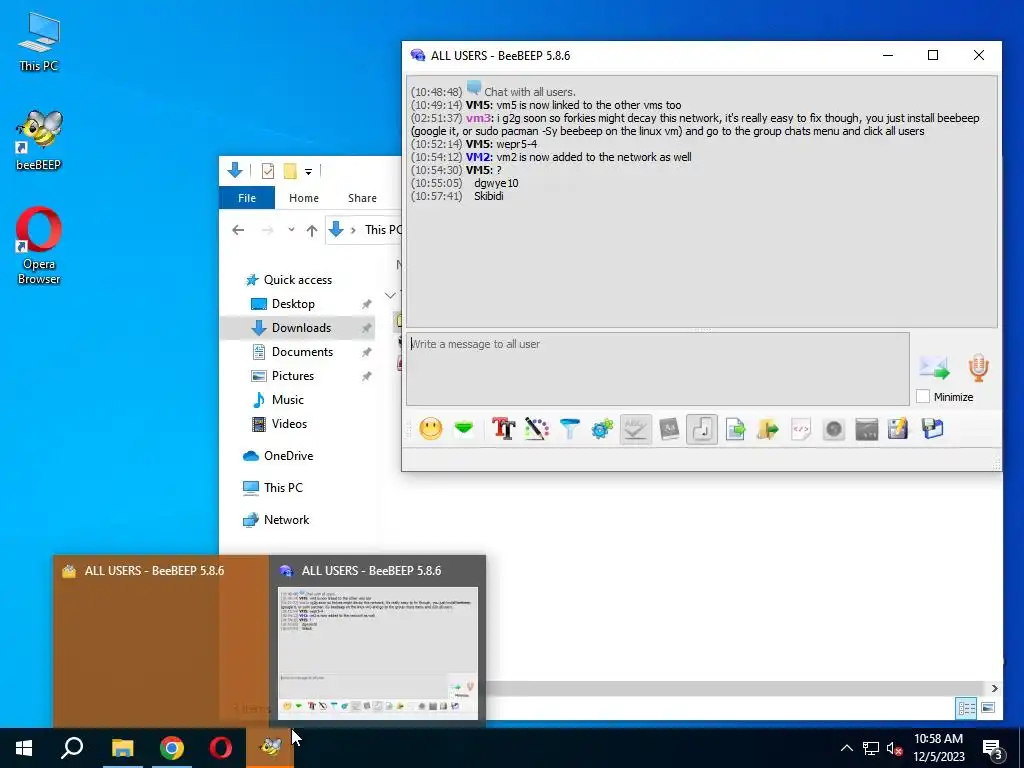Screen dimensions: 1024x768
Task: Launch Chrome from the taskbar
Action: pos(172,748)
